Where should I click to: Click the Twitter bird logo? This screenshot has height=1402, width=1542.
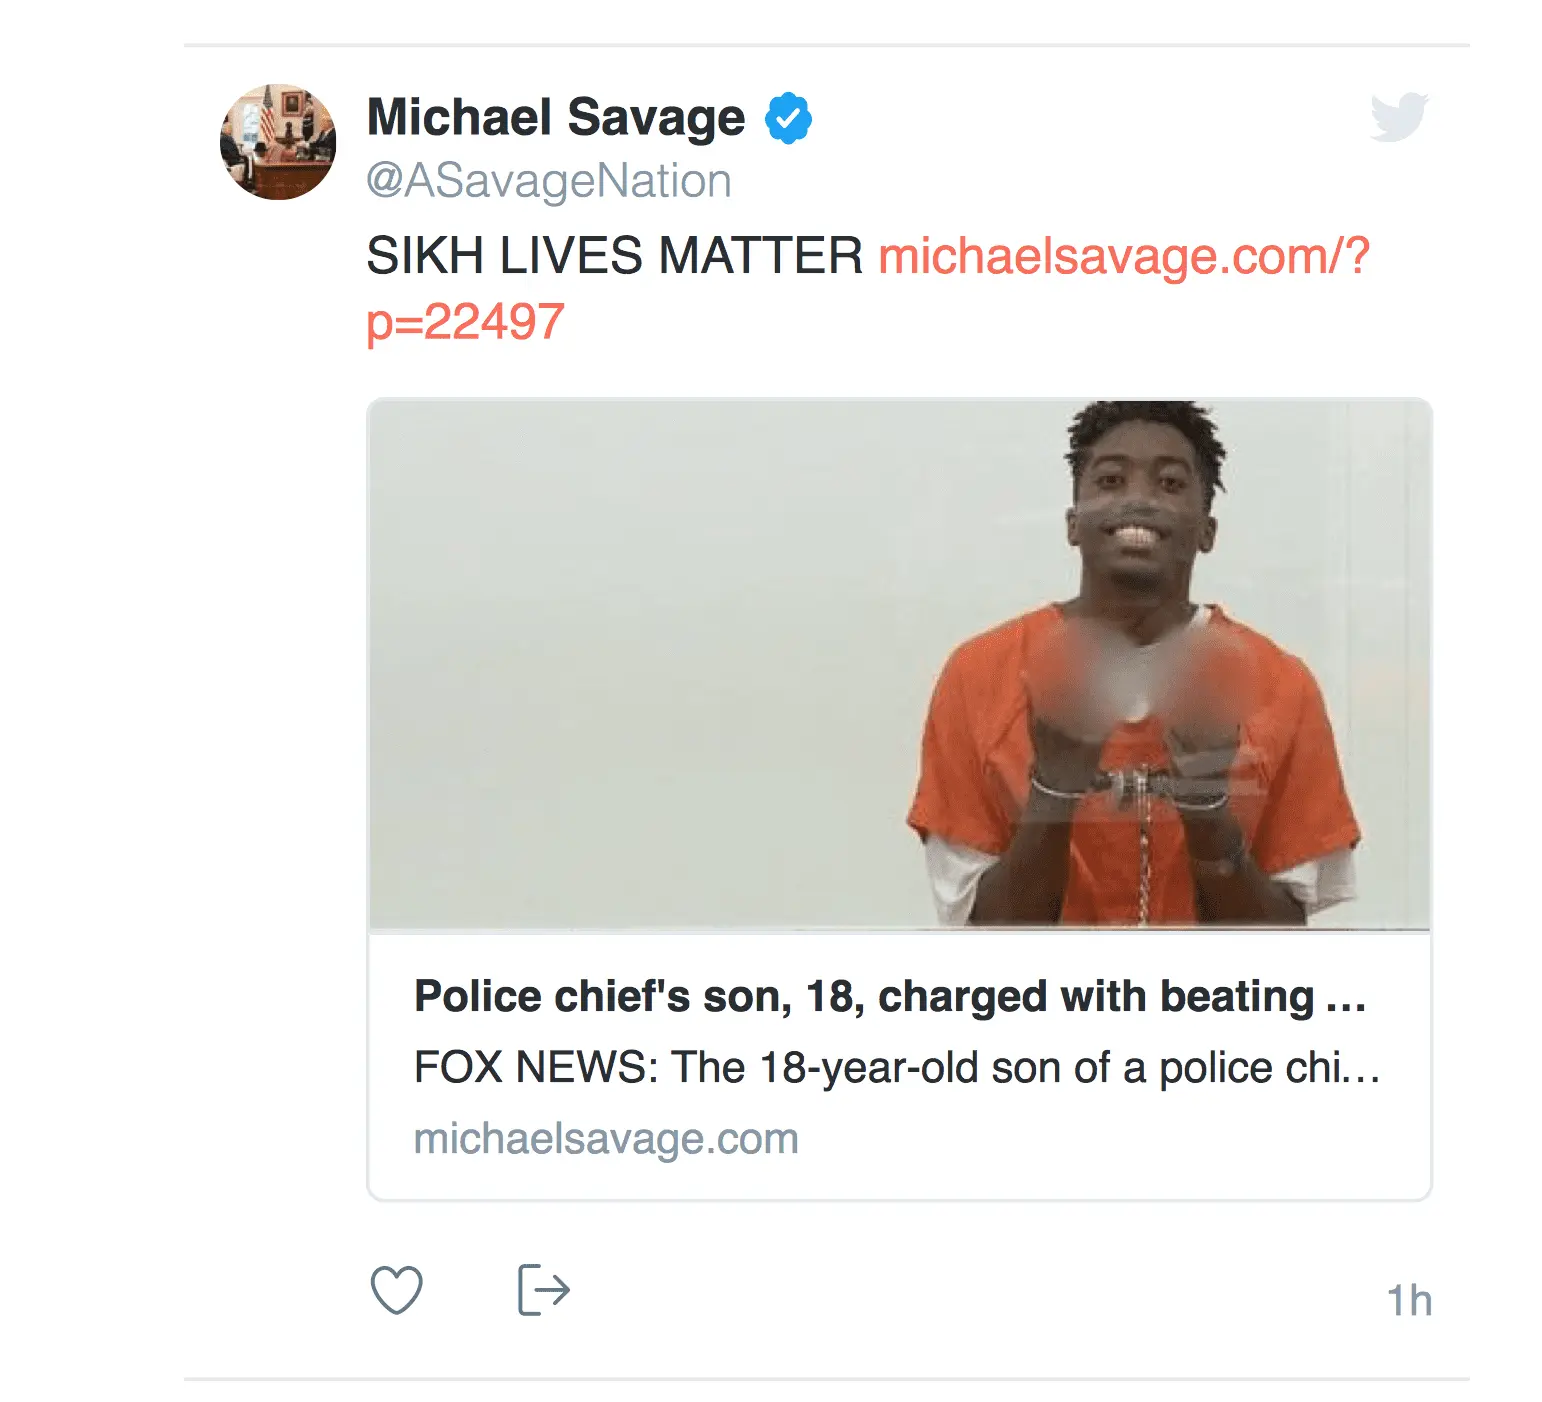tap(1398, 118)
